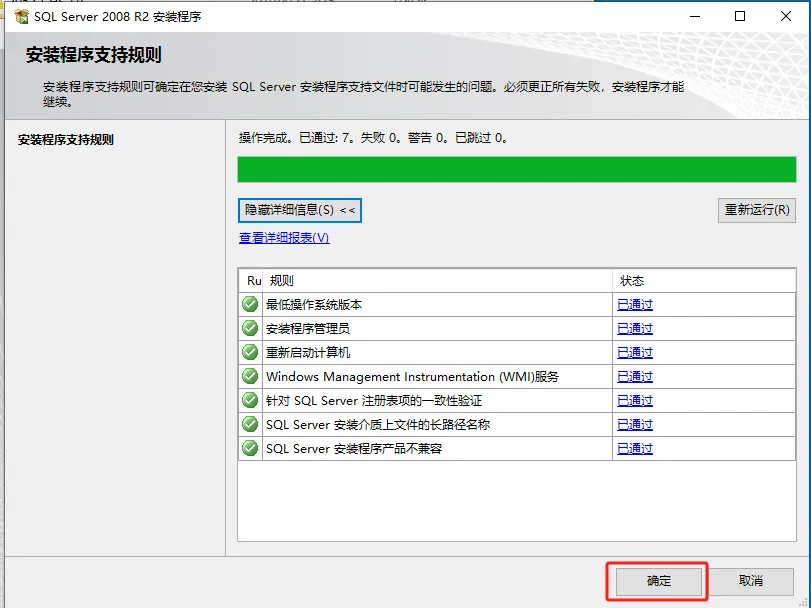Open 已通过 status for 安装程序管理员
This screenshot has height=608, width=811.
pos(635,328)
